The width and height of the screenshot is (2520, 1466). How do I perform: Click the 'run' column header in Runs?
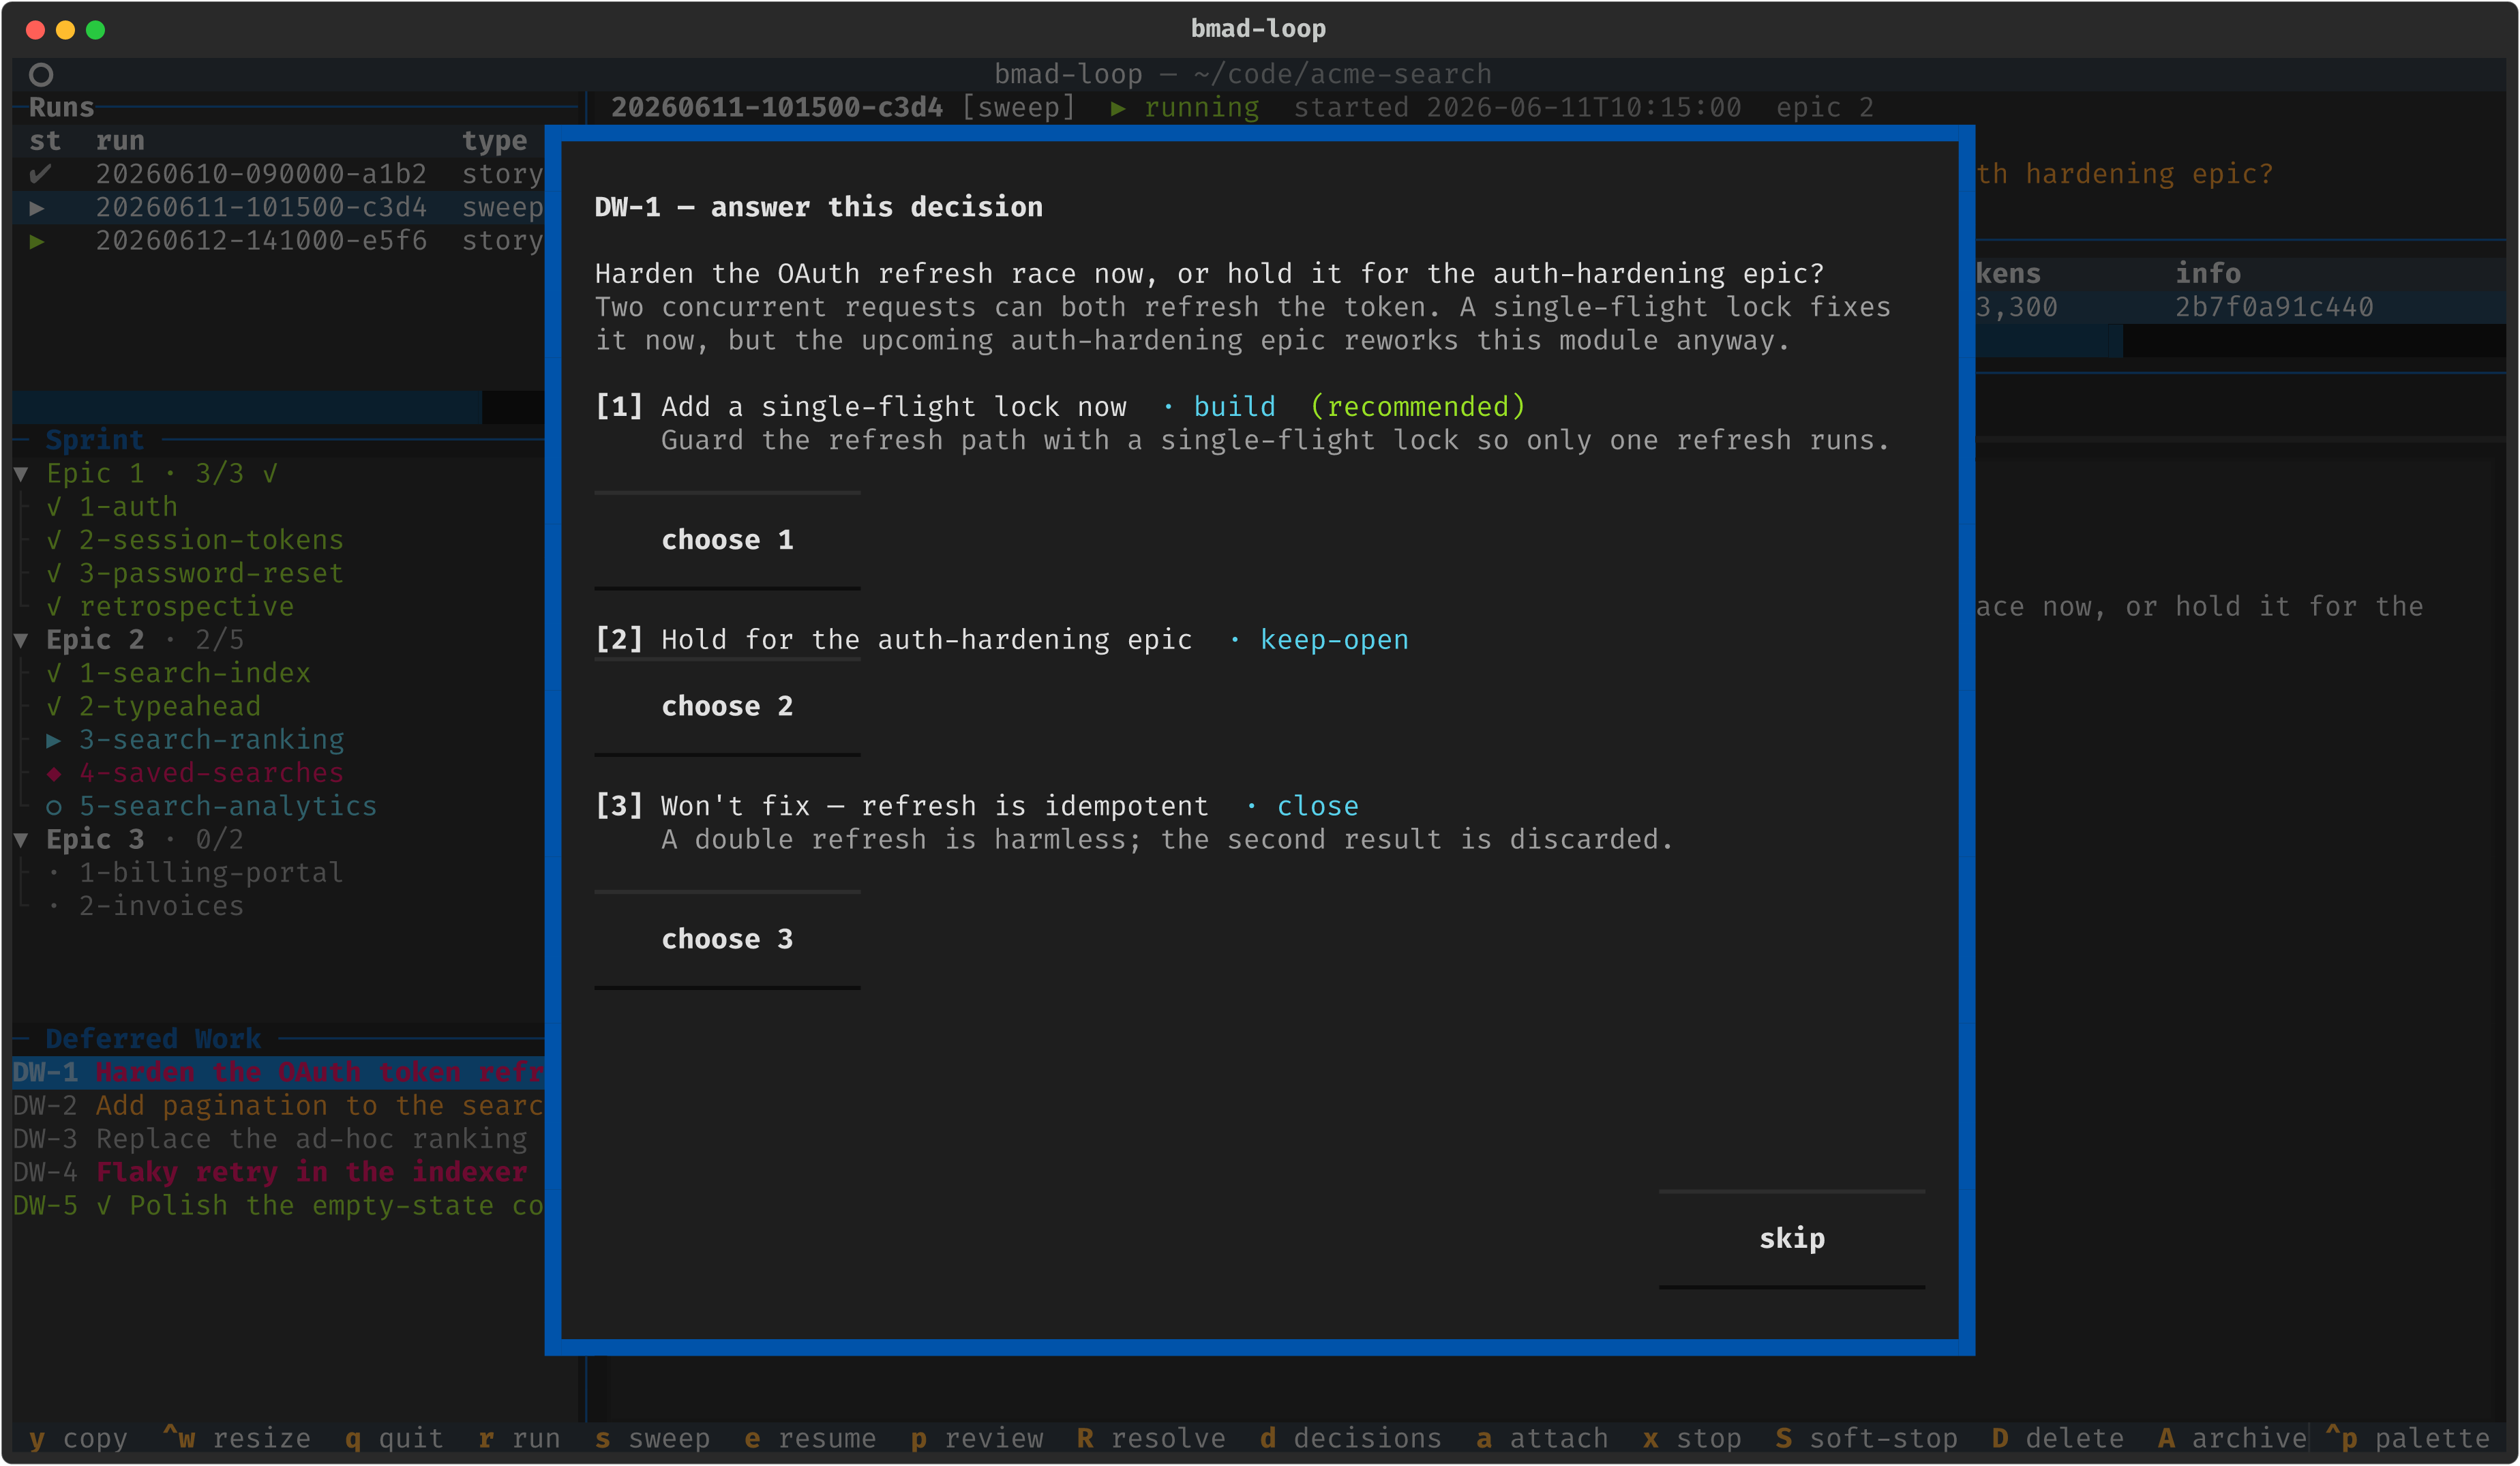[x=120, y=141]
